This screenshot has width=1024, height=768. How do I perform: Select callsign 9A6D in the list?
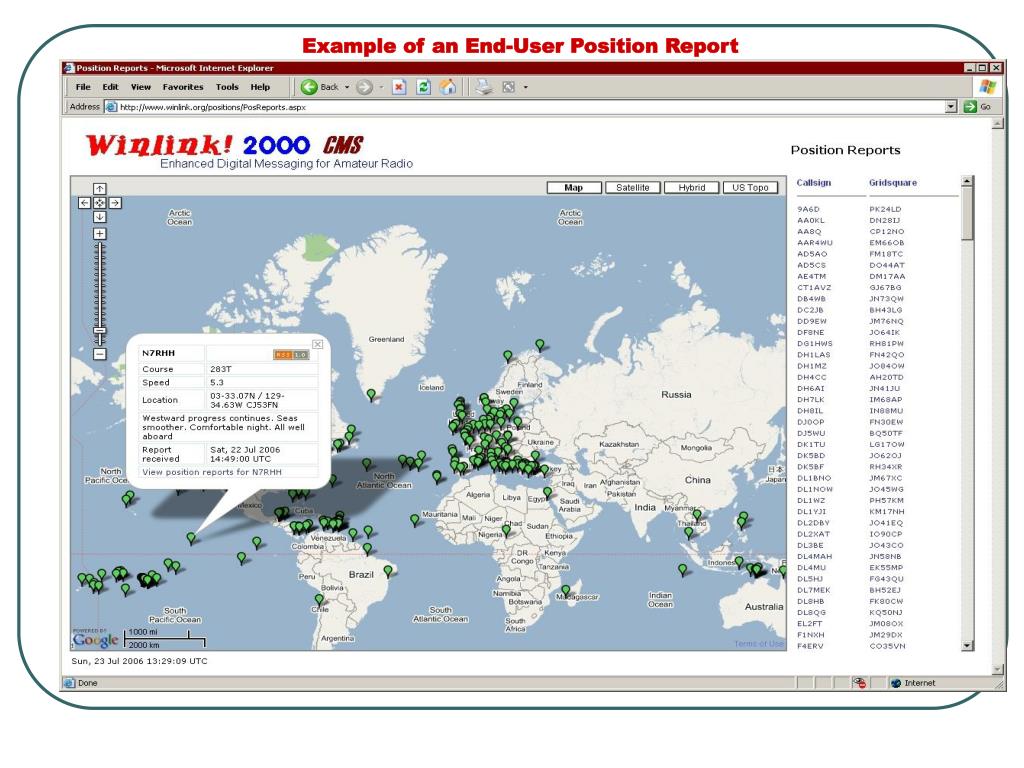pos(808,209)
